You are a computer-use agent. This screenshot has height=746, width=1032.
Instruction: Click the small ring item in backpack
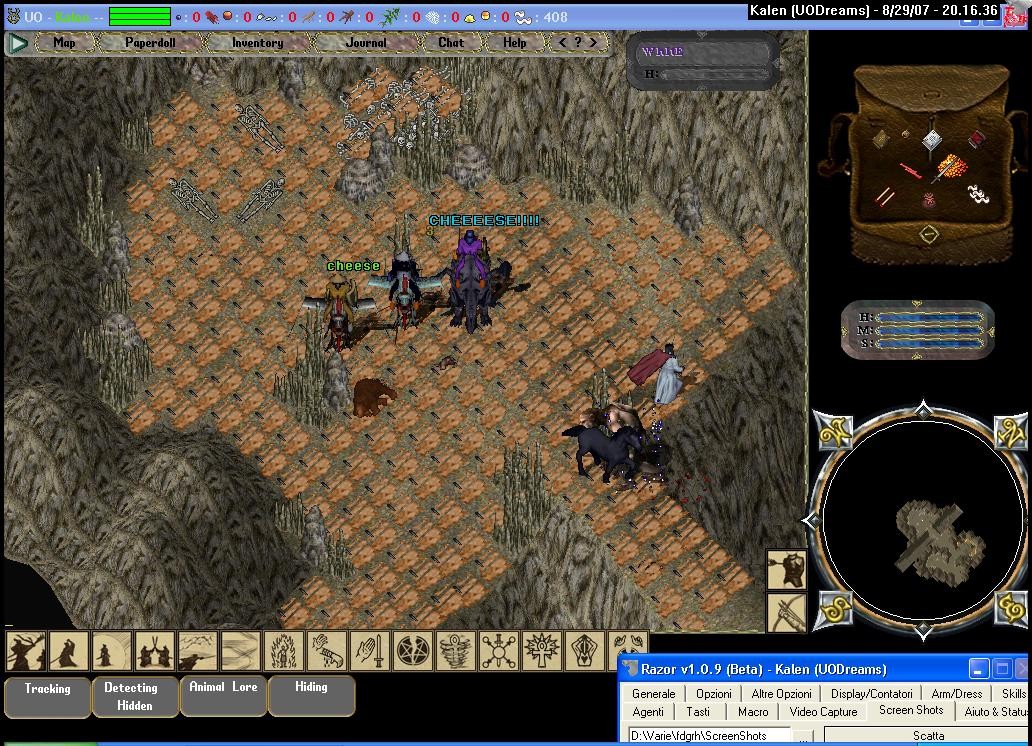point(906,134)
